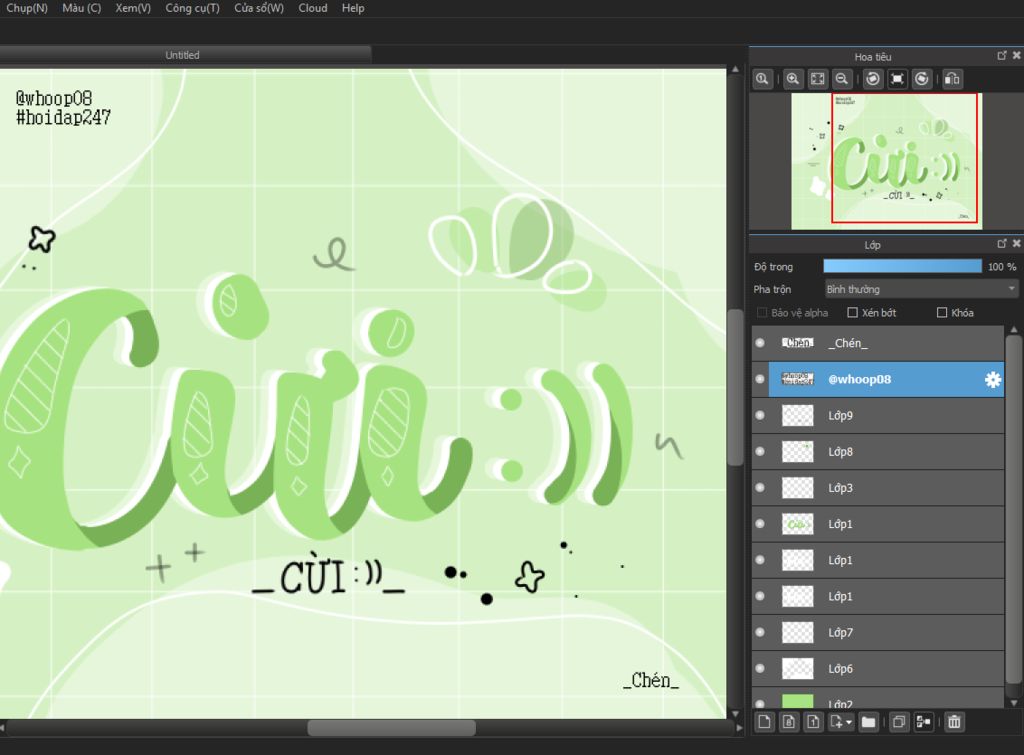Toggle visibility of Lớp3 layer
Viewport: 1024px width, 755px height.
click(760, 488)
